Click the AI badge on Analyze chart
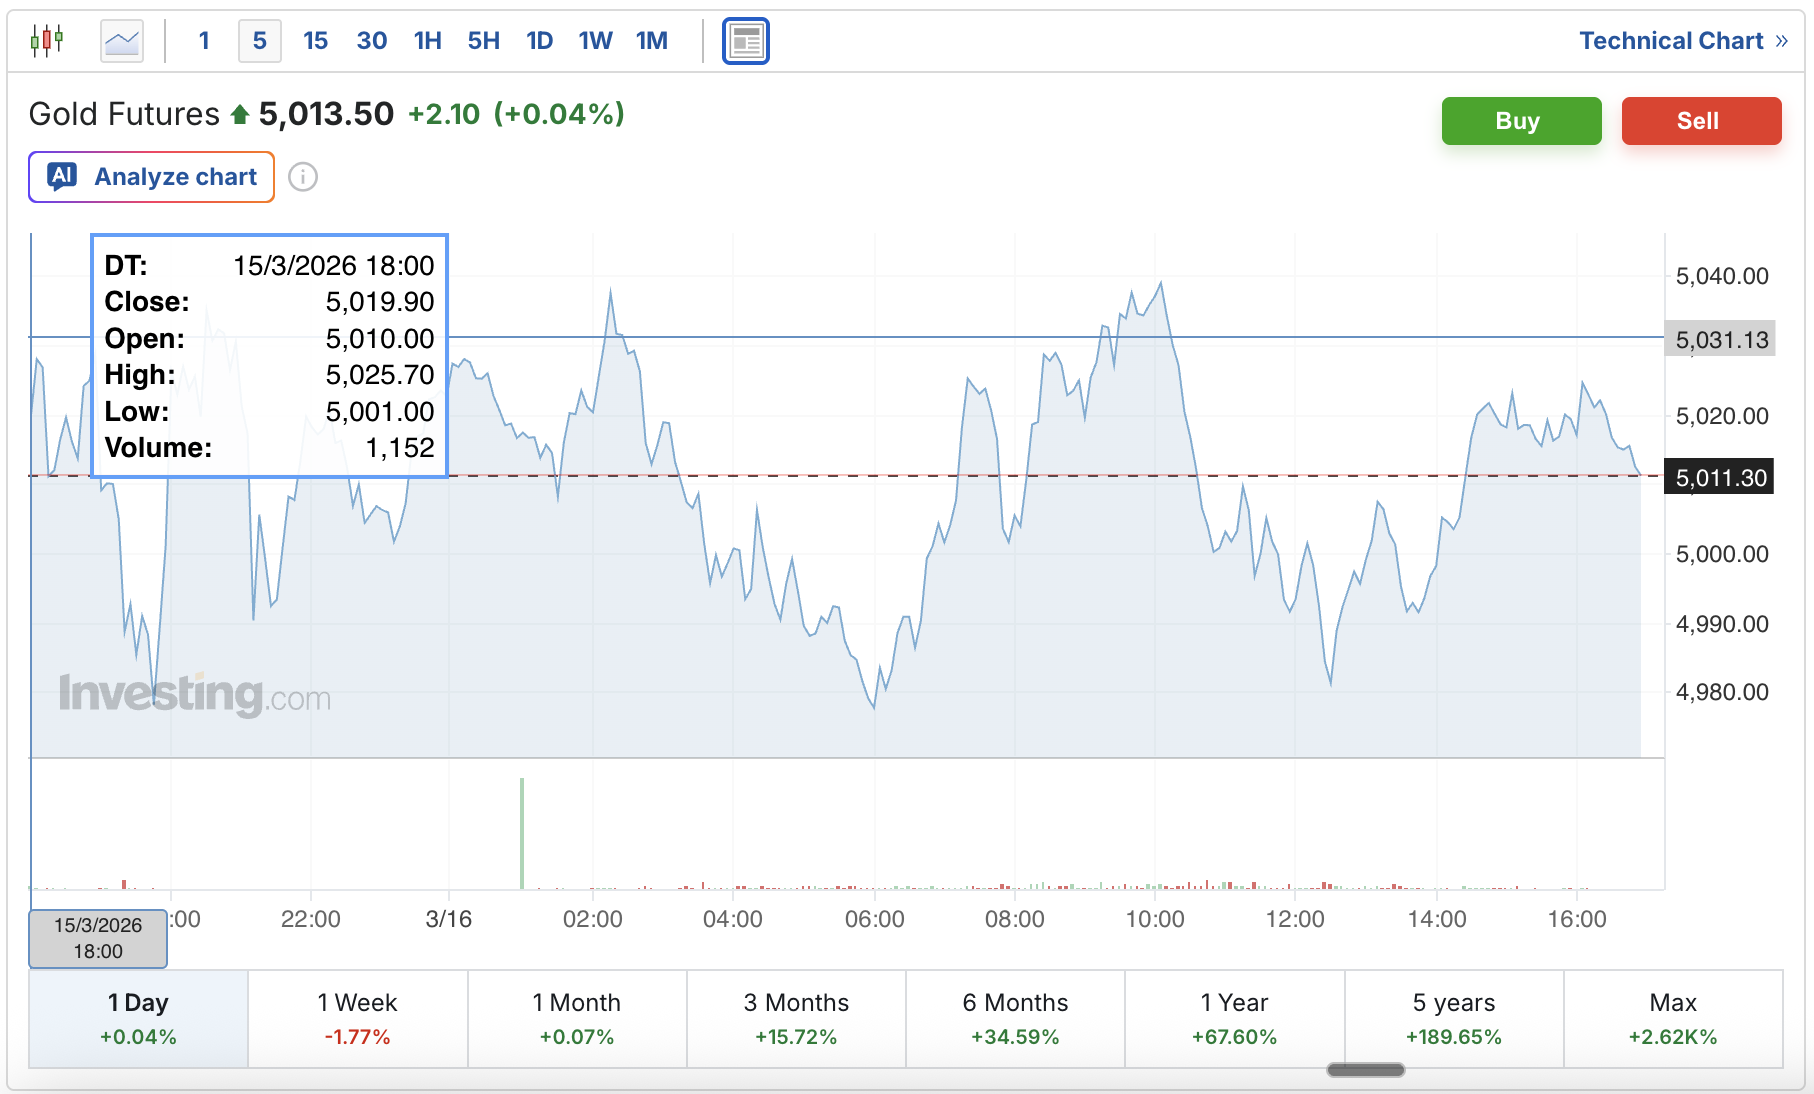The image size is (1814, 1094). 62,176
